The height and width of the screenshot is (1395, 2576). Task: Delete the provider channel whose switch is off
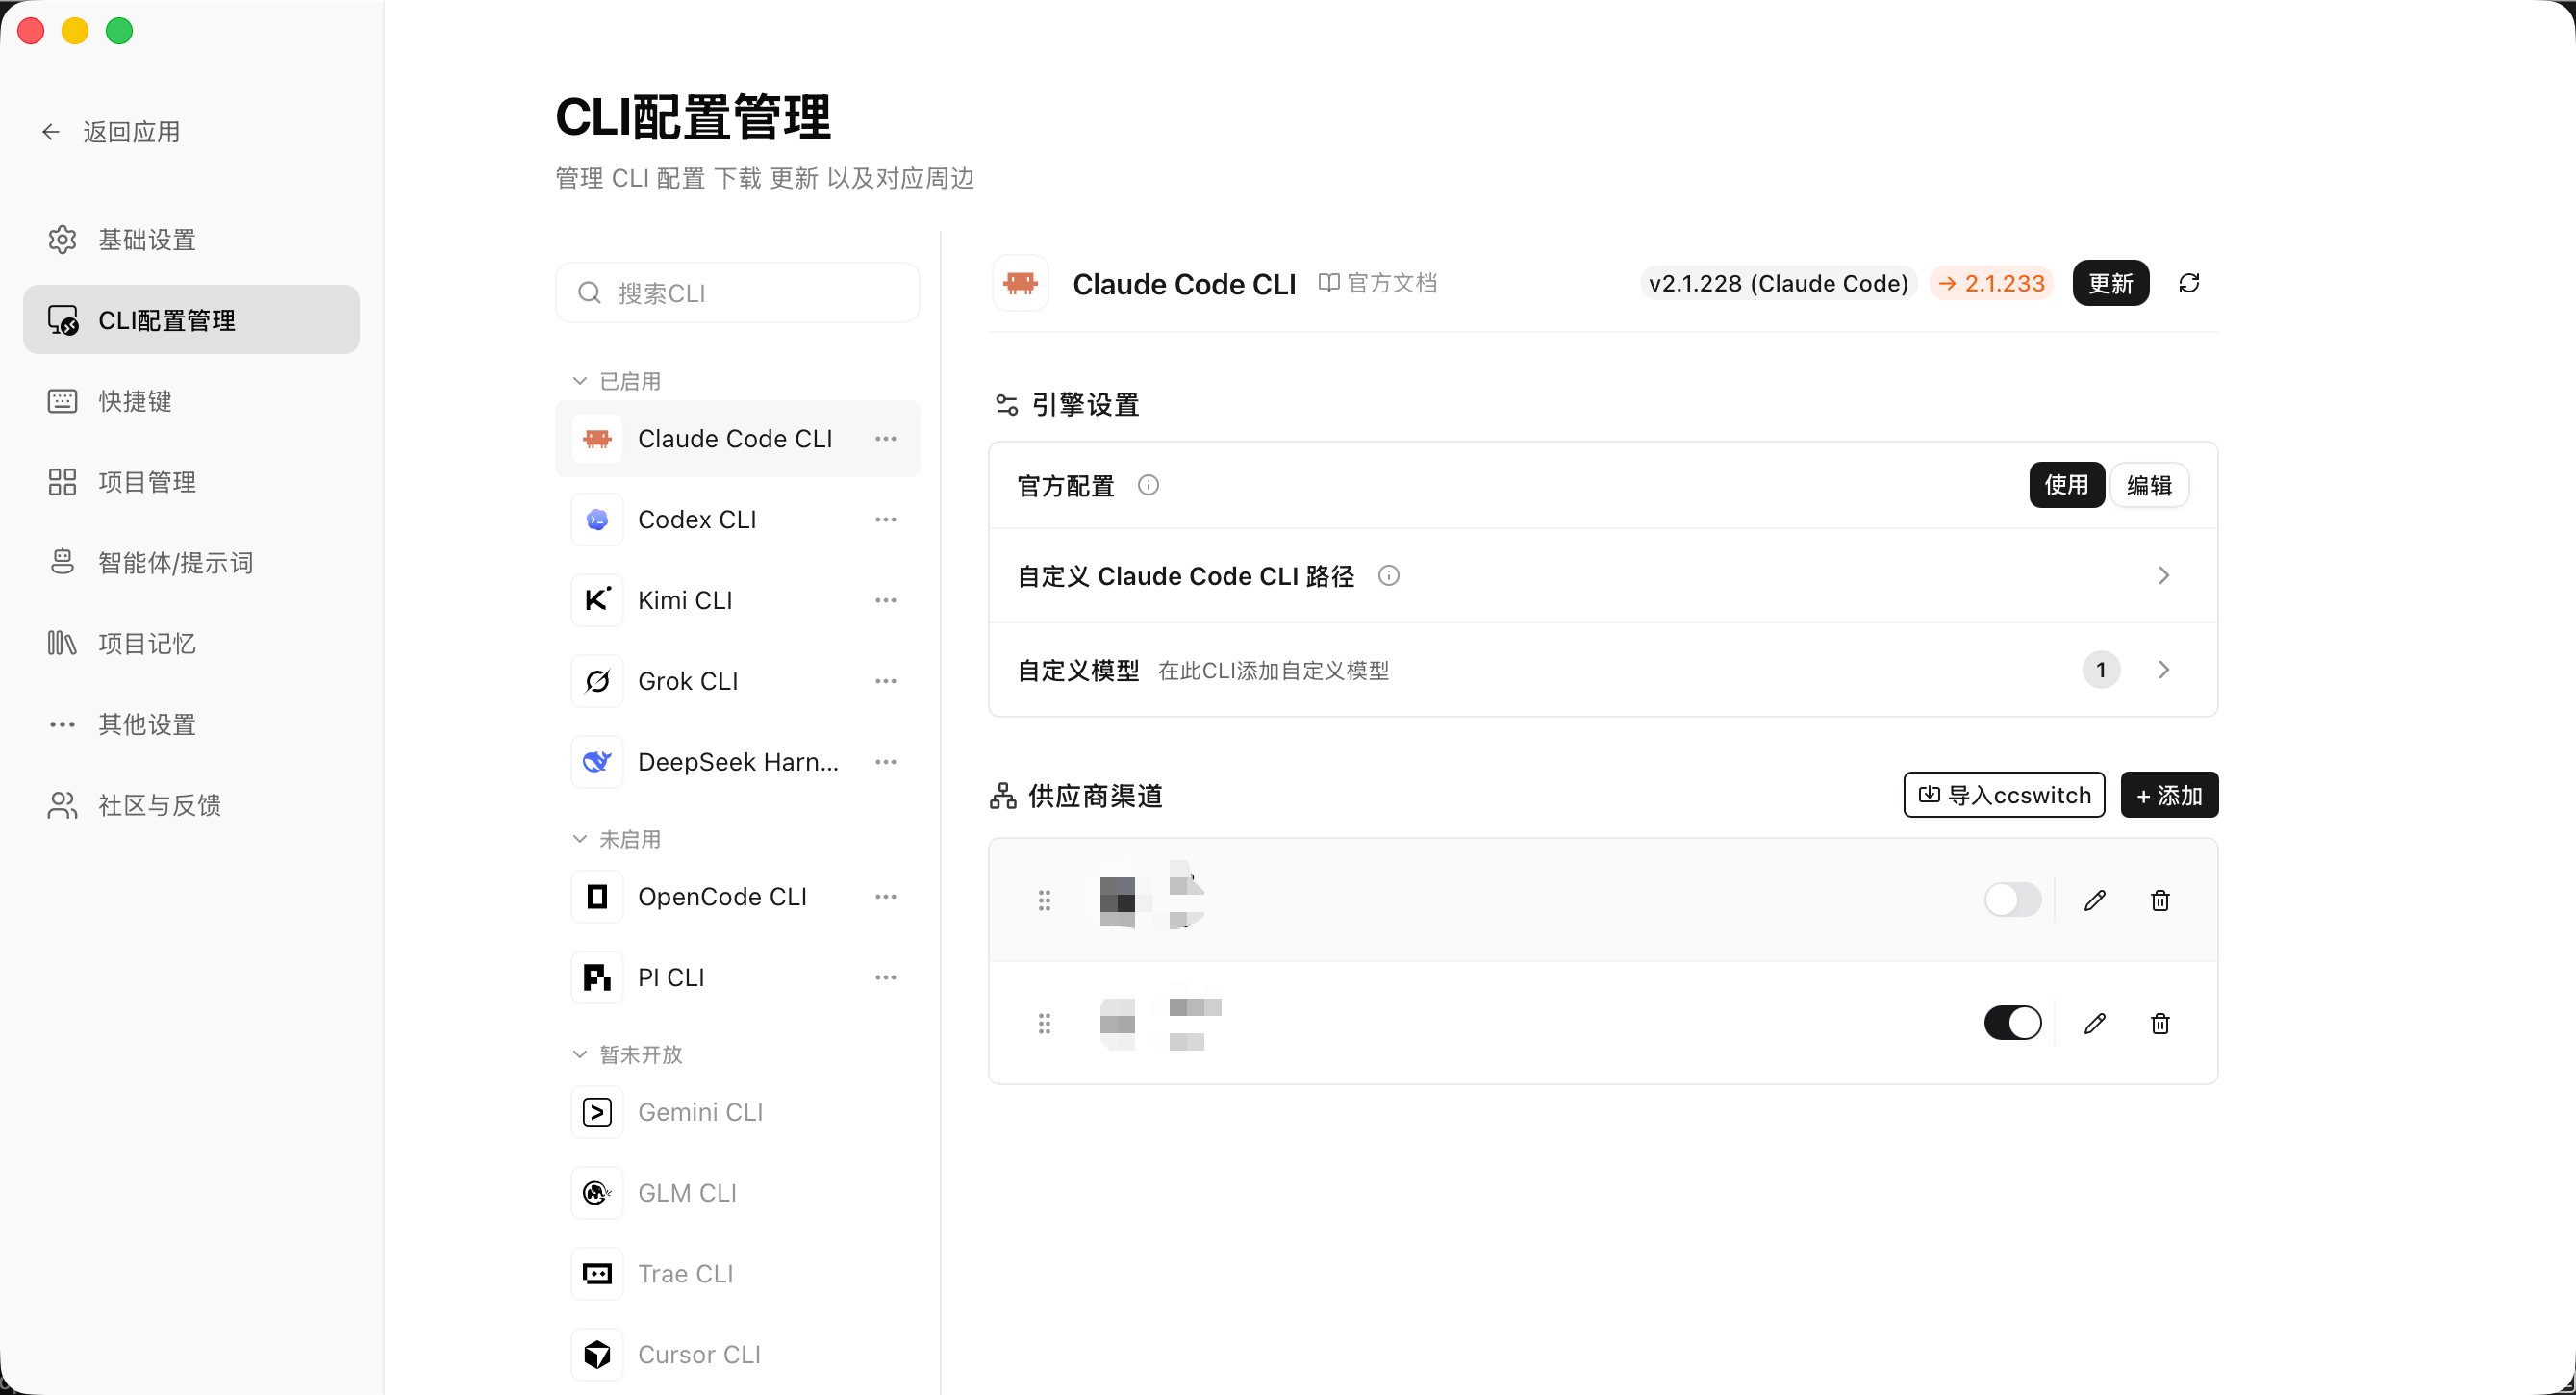point(2160,900)
